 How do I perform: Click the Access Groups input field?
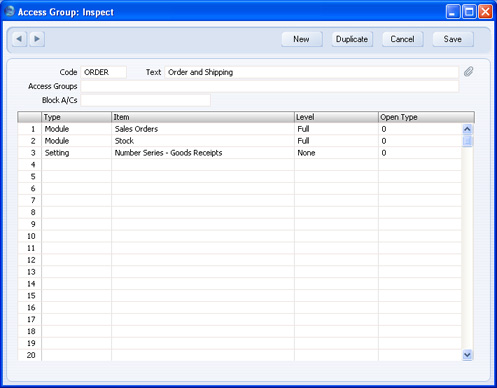(x=270, y=86)
